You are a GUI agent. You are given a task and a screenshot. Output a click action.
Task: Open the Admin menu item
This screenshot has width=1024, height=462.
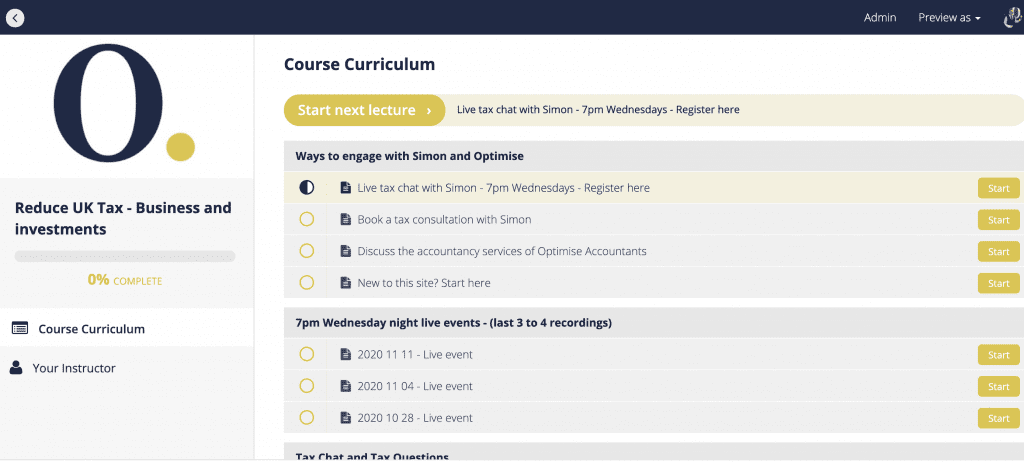click(880, 18)
